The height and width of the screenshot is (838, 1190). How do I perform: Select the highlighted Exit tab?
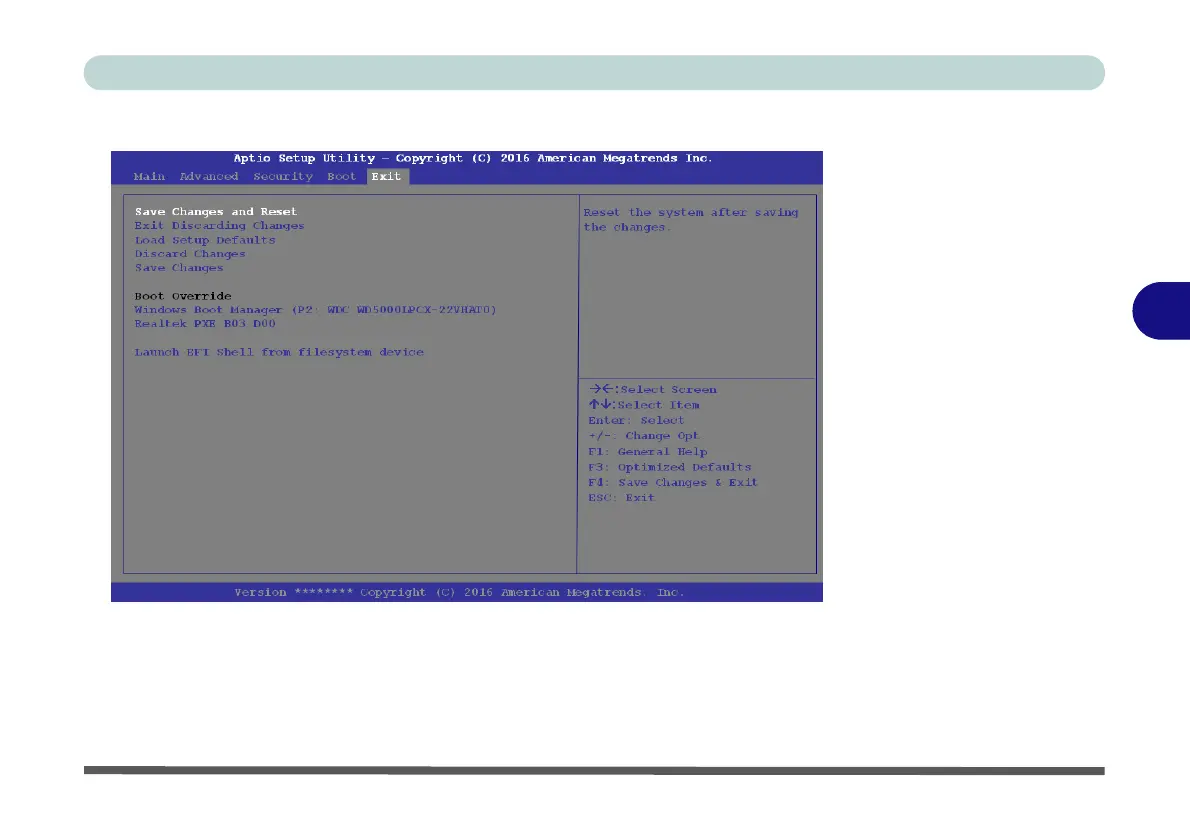pos(387,176)
